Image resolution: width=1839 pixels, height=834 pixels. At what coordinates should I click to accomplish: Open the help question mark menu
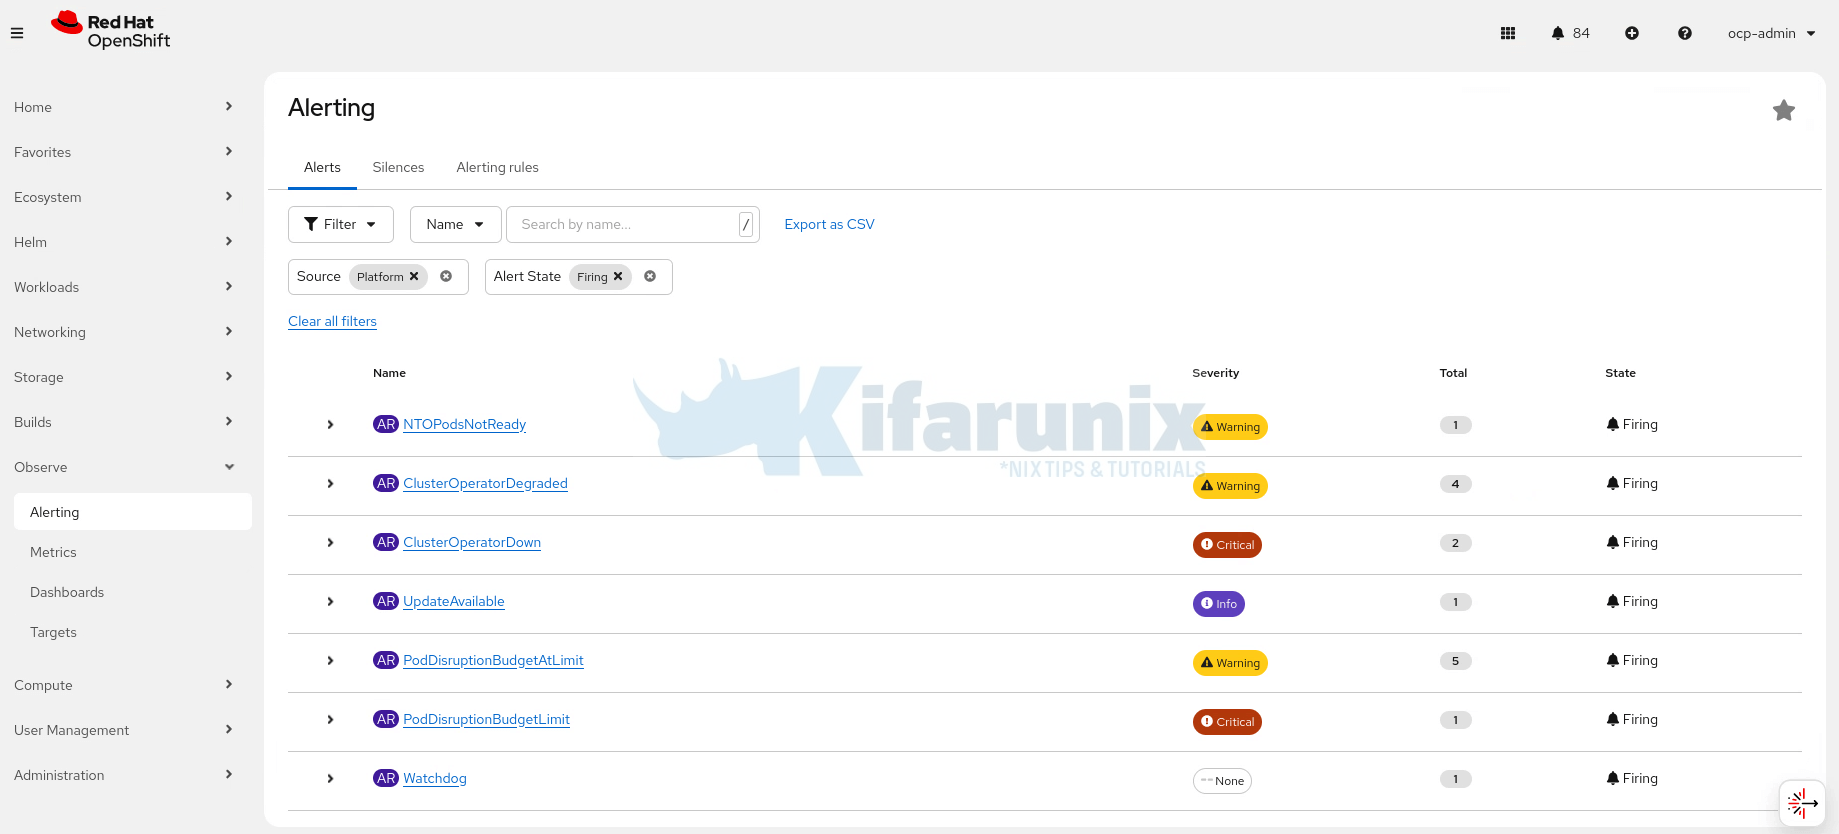point(1685,33)
